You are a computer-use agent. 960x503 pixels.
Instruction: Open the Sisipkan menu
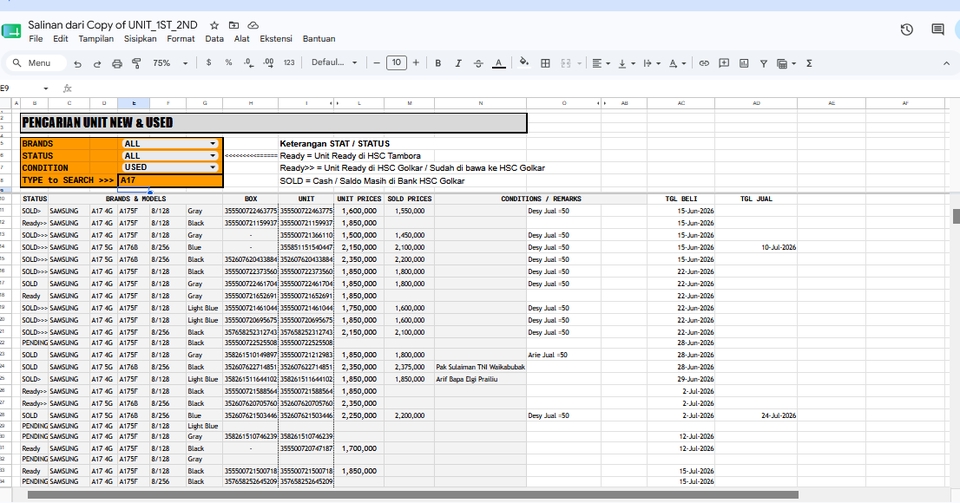[x=140, y=39]
